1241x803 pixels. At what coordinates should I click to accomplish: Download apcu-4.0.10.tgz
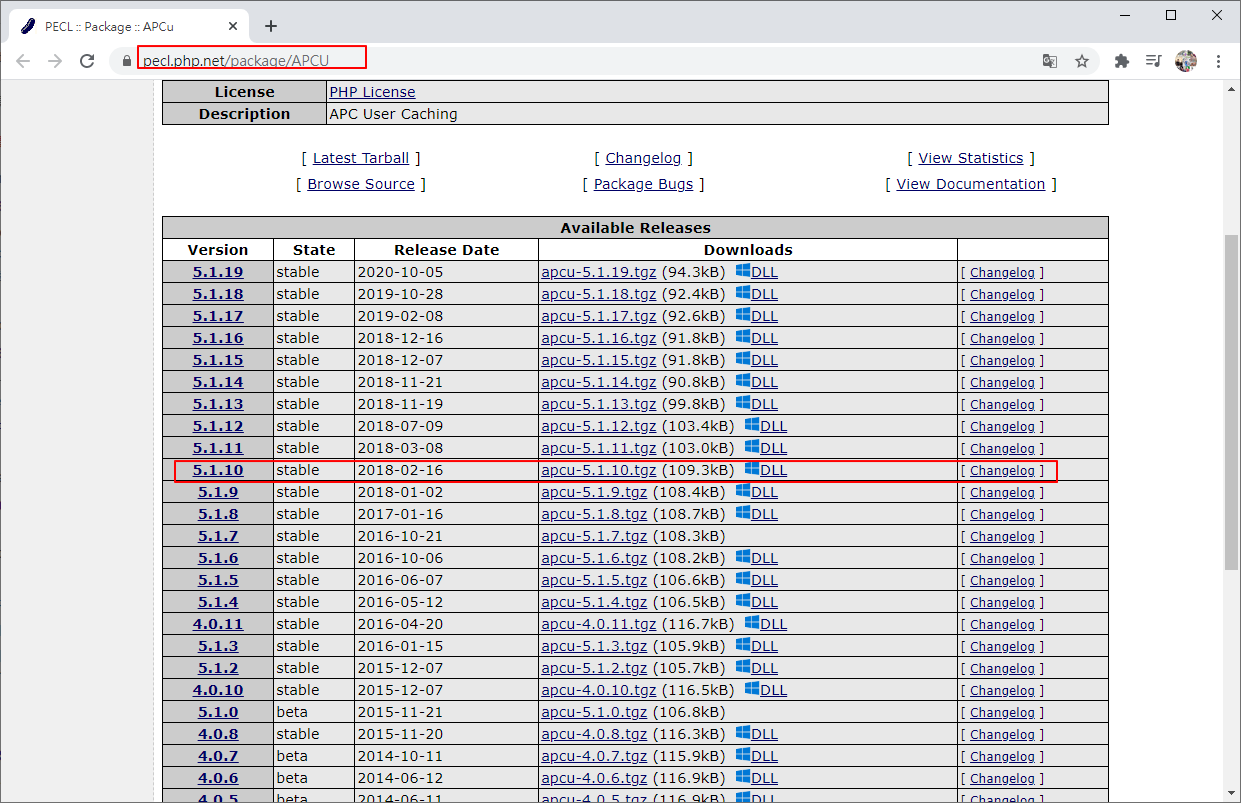[x=598, y=690]
